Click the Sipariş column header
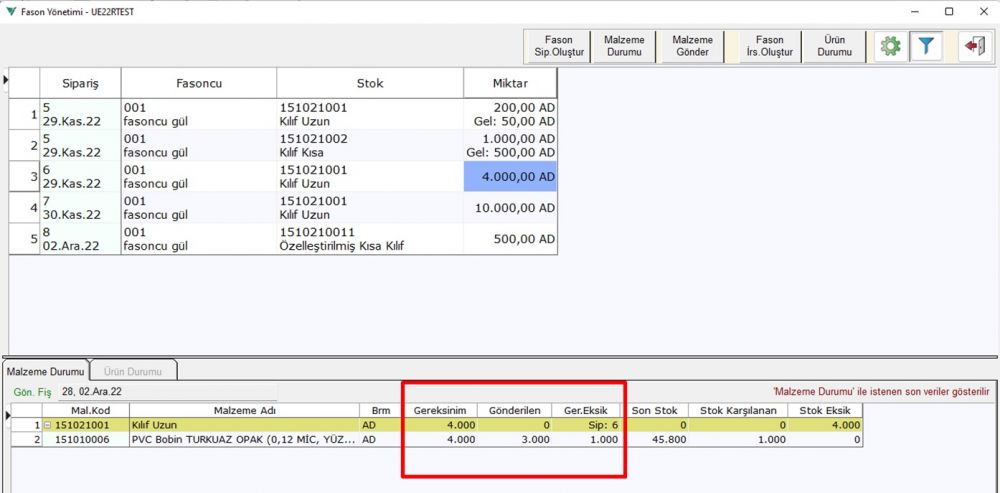Viewport: 1000px width, 493px height. (80, 83)
